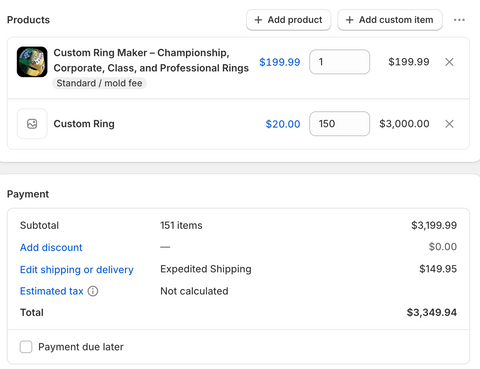
Task: Click the Custom Ring placeholder image icon
Action: [32, 124]
